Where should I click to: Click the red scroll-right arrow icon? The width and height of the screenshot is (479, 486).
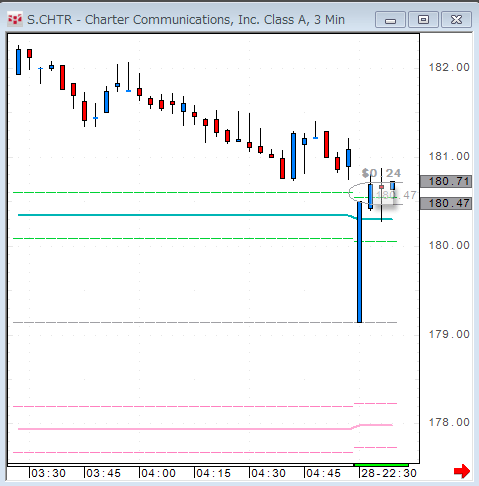click(462, 471)
